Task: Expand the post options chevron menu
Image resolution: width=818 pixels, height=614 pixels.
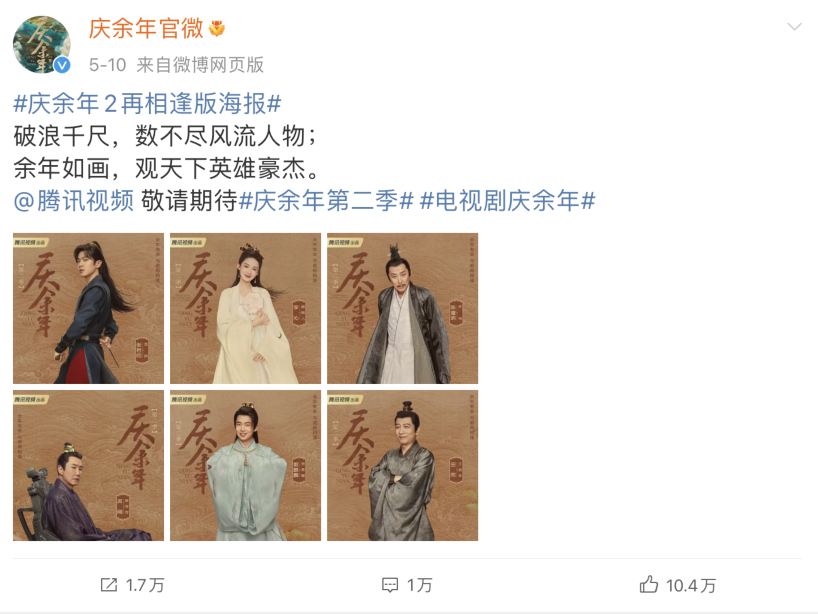Action: pos(794,27)
